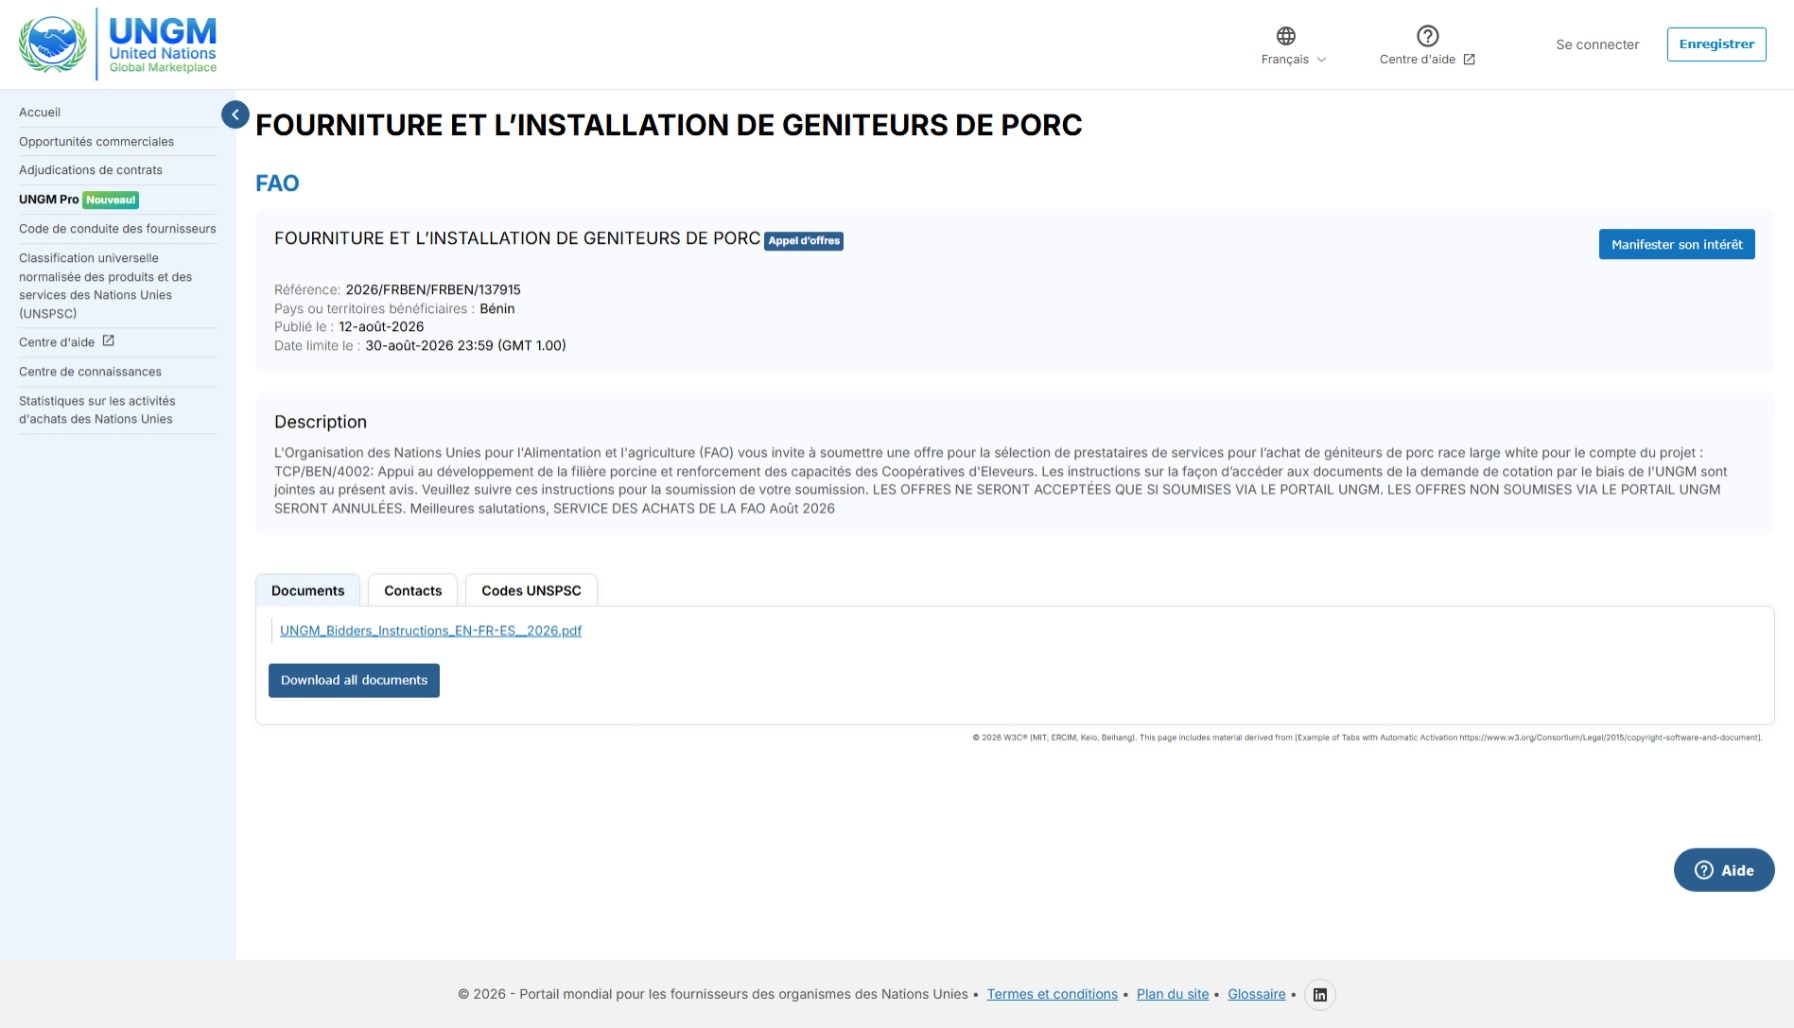Open the Aide floating help button
Image resolution: width=1794 pixels, height=1028 pixels.
point(1723,870)
